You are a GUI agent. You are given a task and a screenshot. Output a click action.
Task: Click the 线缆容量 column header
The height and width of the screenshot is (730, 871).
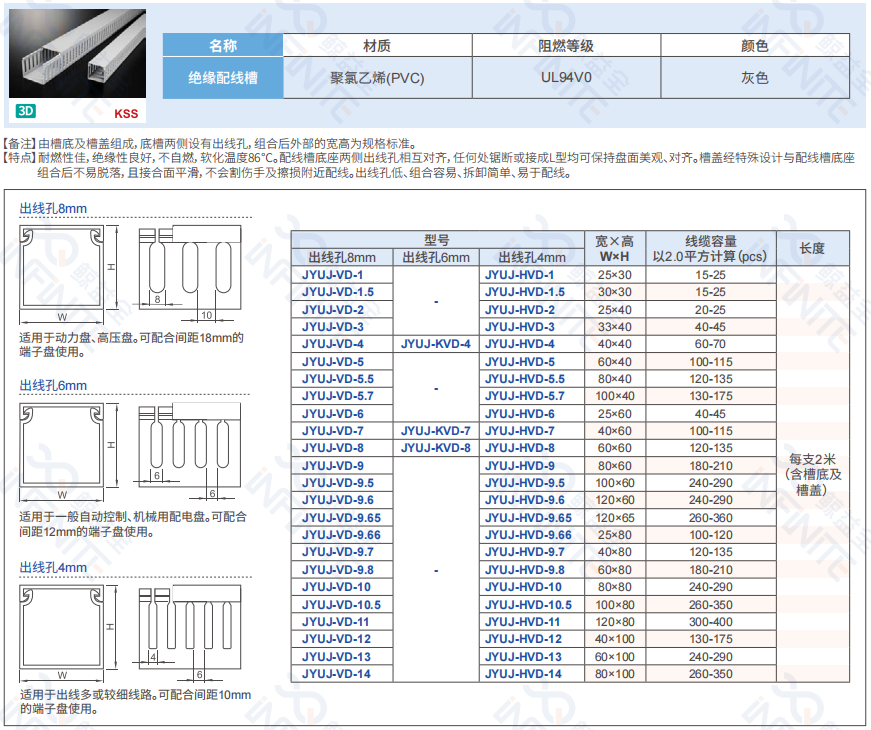click(711, 248)
